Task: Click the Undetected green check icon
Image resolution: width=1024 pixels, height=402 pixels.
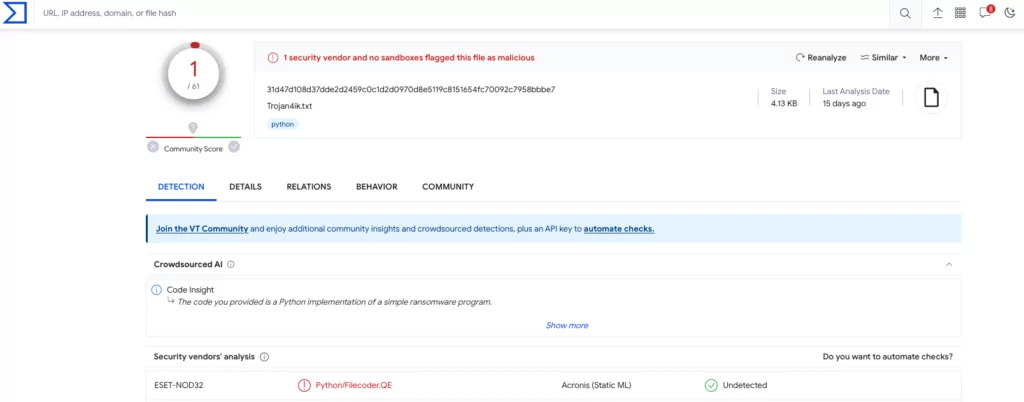Action: point(711,385)
